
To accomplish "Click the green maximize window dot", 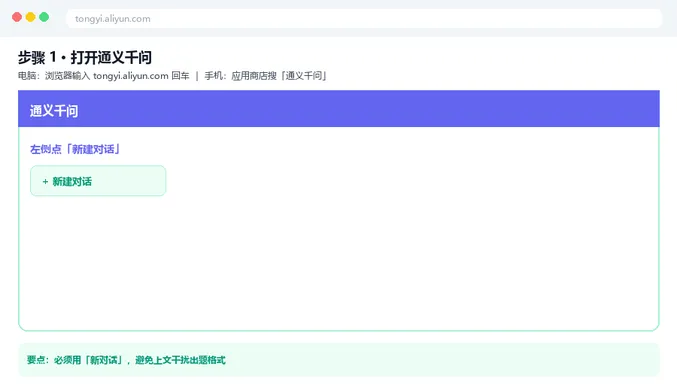I will click(44, 17).
